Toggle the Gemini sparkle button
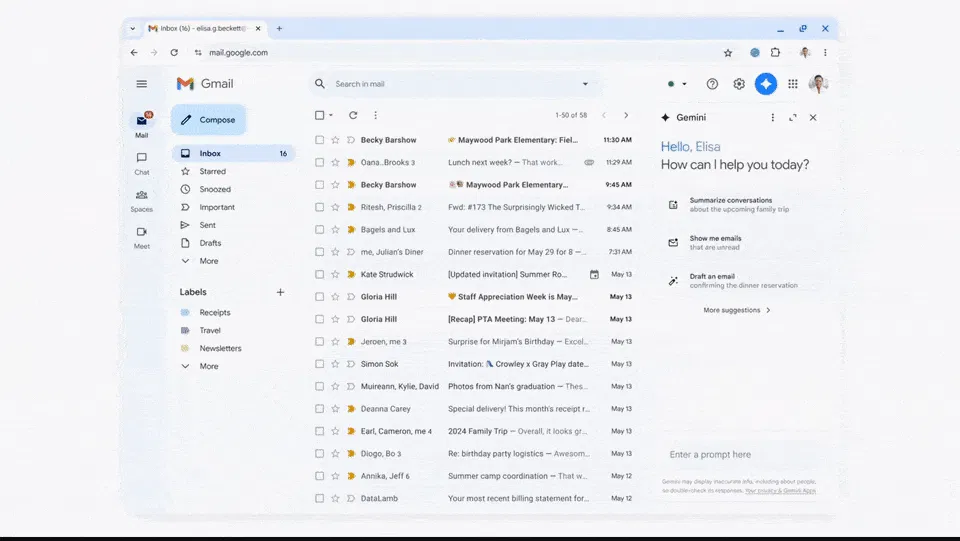 765,84
